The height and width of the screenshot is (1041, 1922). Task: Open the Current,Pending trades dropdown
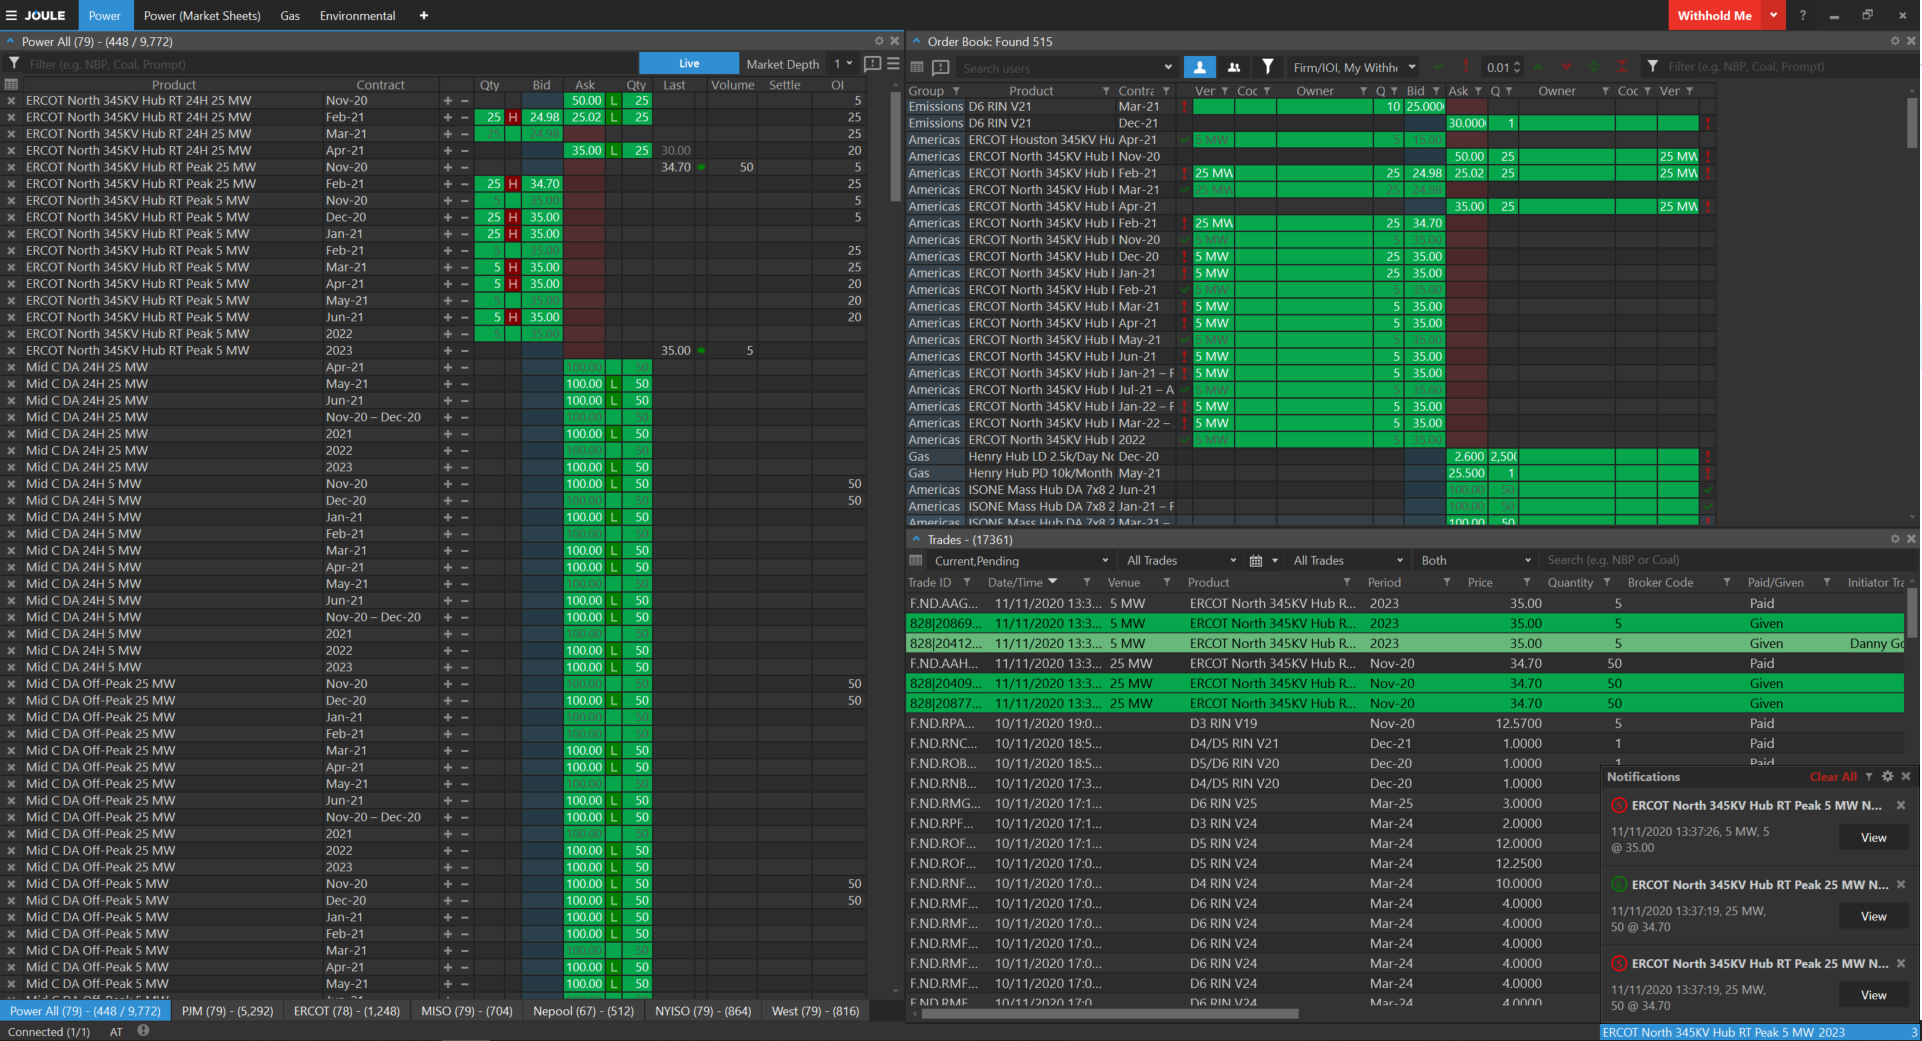[x=1021, y=561]
